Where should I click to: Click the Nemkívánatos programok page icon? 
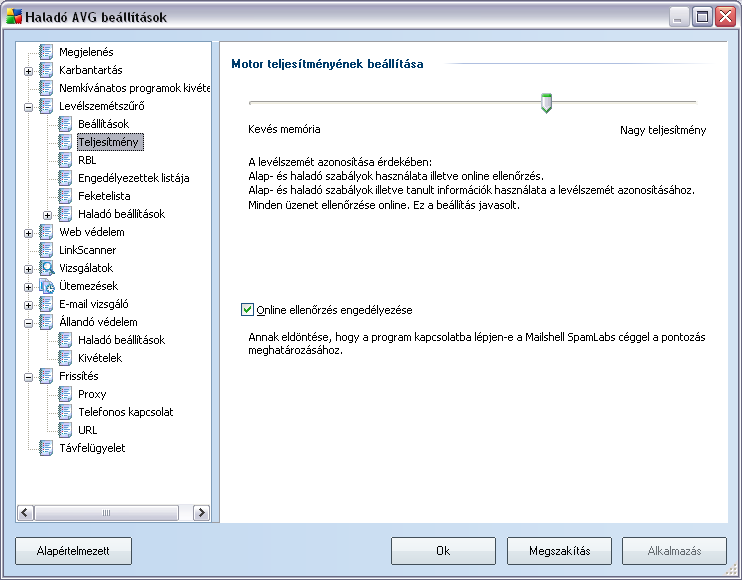[x=46, y=88]
